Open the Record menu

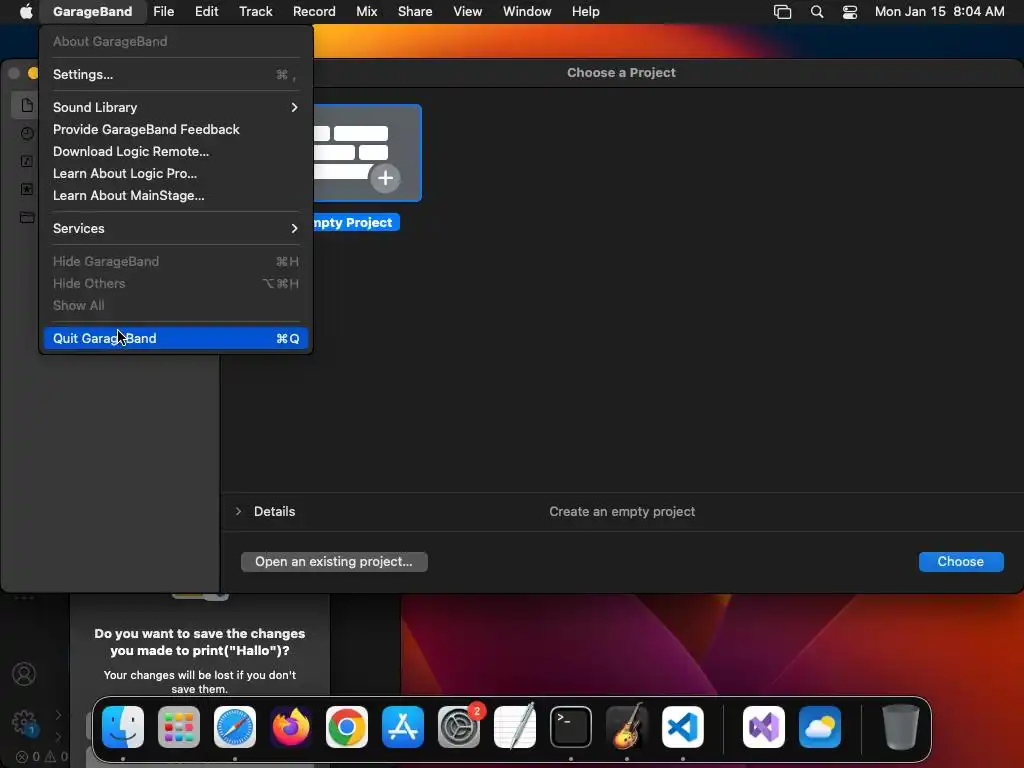click(x=314, y=12)
